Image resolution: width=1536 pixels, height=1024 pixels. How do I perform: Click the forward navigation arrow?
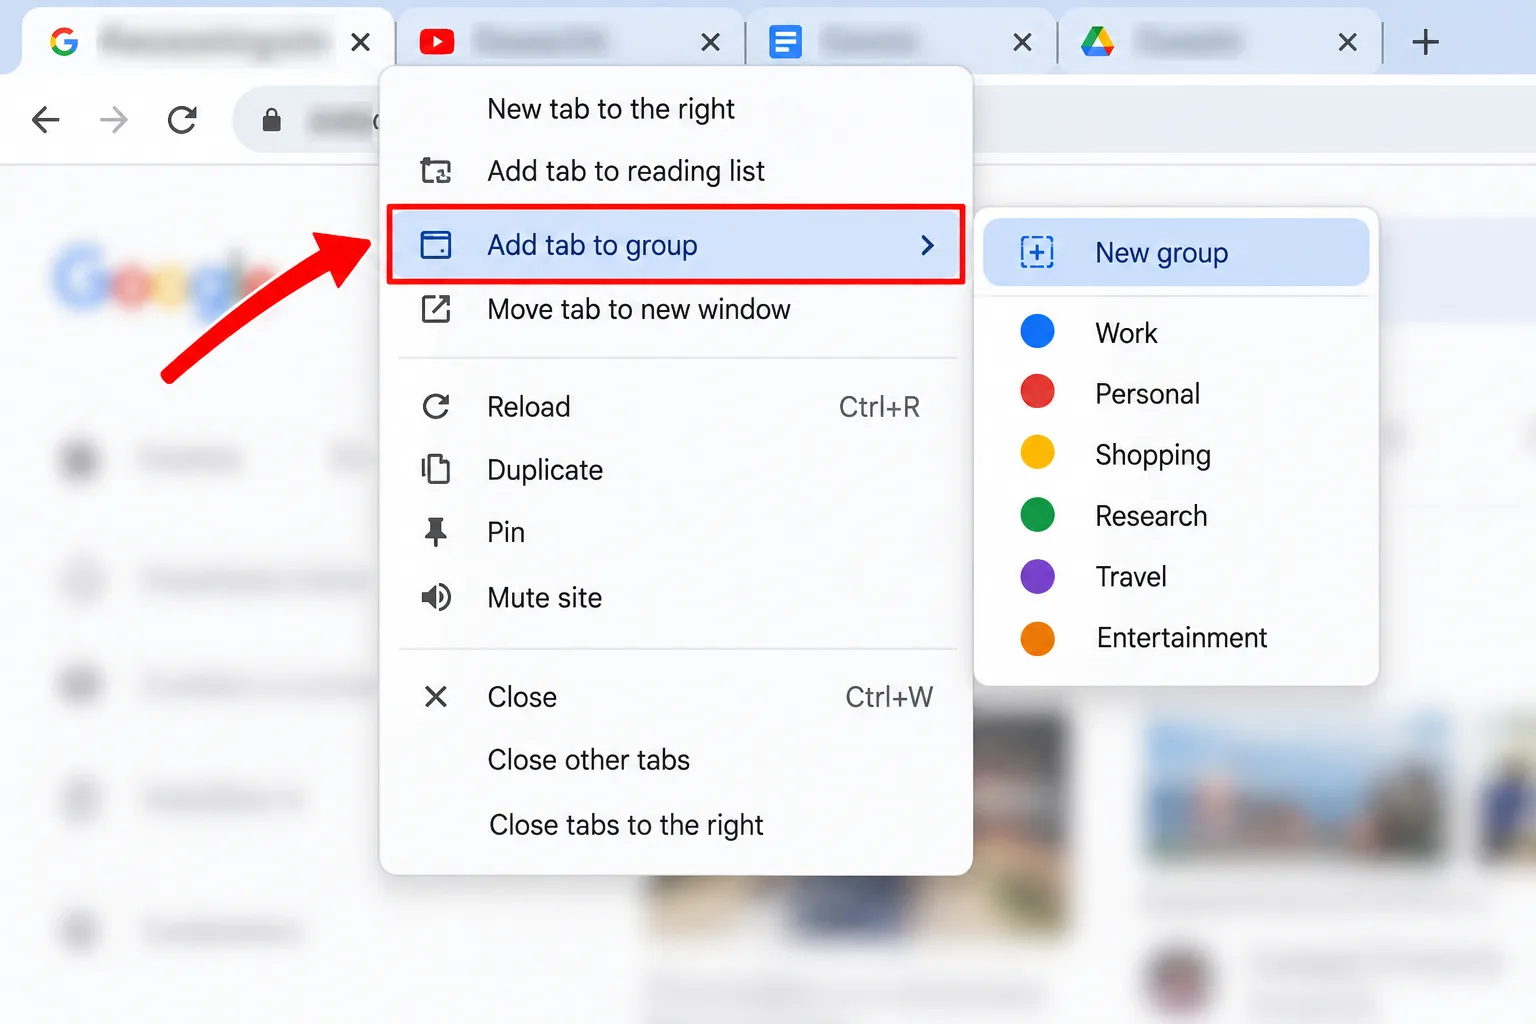pyautogui.click(x=114, y=121)
